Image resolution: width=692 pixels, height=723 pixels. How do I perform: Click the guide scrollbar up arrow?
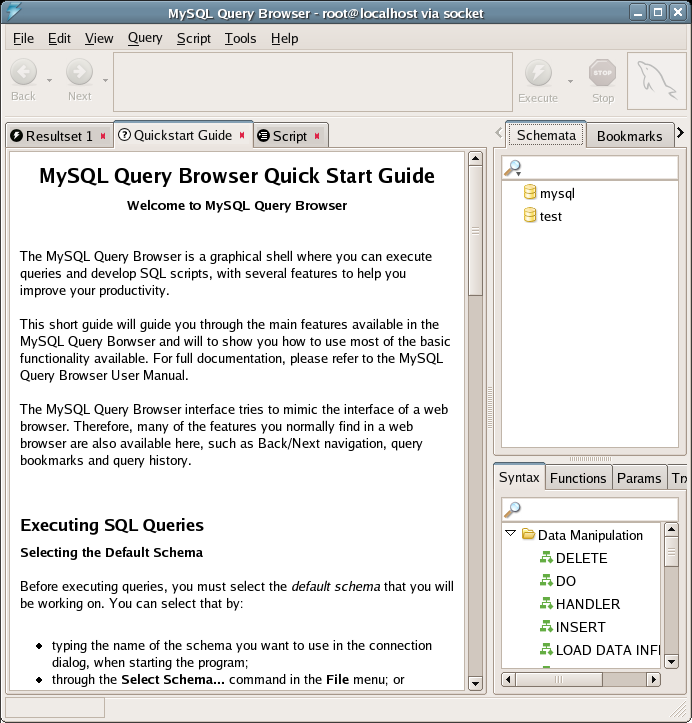pos(475,159)
